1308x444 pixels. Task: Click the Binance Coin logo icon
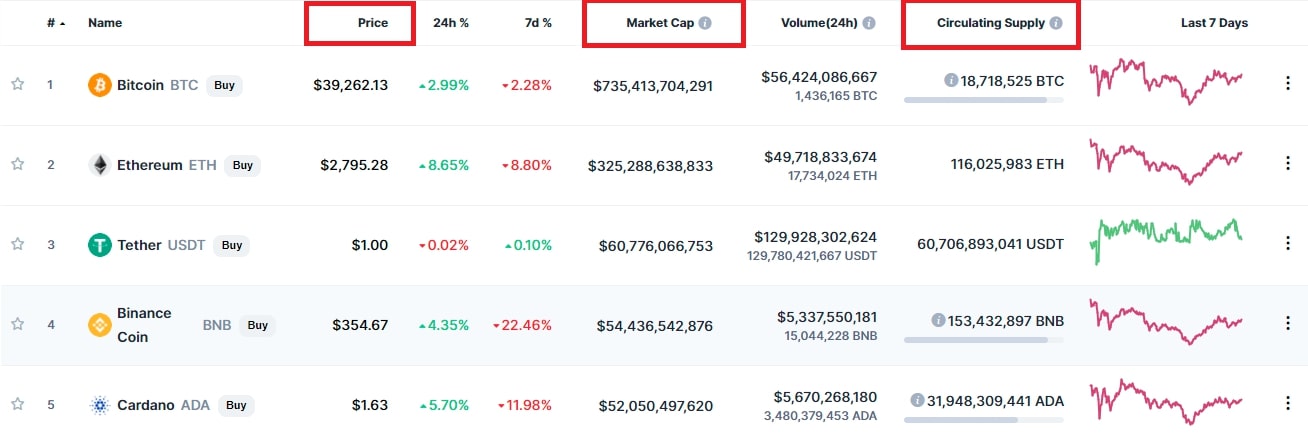(x=99, y=325)
